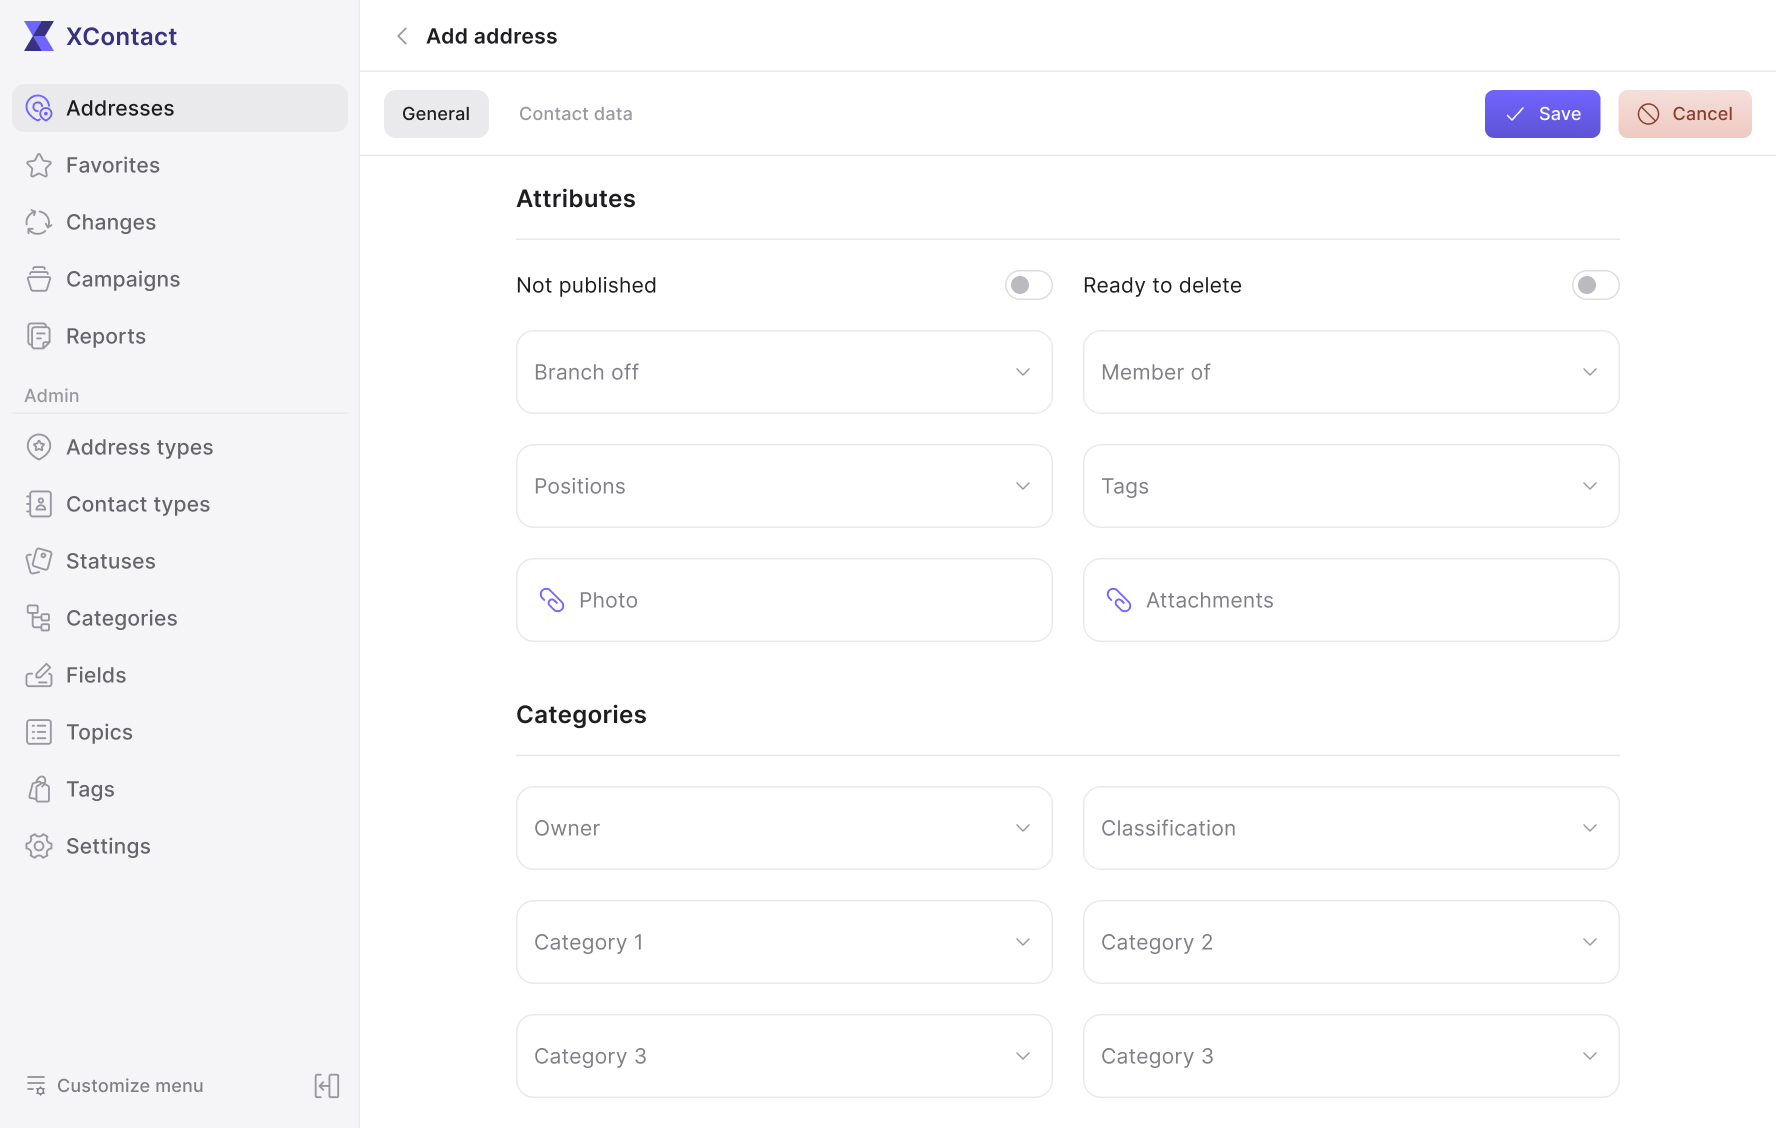1776x1128 pixels.
Task: Select Reports in the sidebar menu
Action: coord(180,336)
